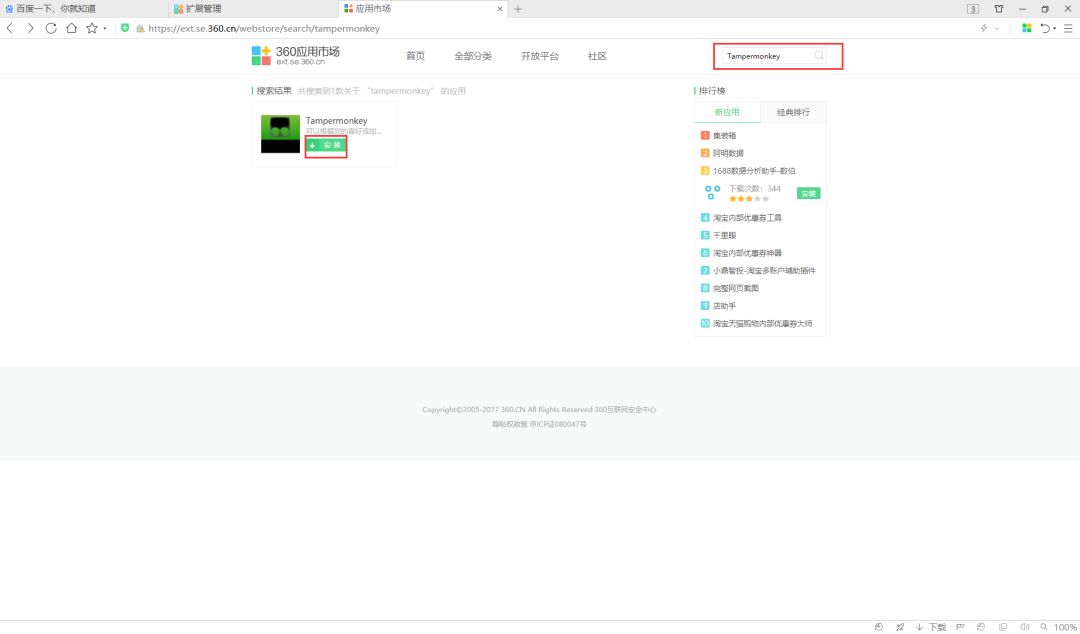Go forward with the browser forward arrow
This screenshot has height=634, width=1080.
(30, 28)
